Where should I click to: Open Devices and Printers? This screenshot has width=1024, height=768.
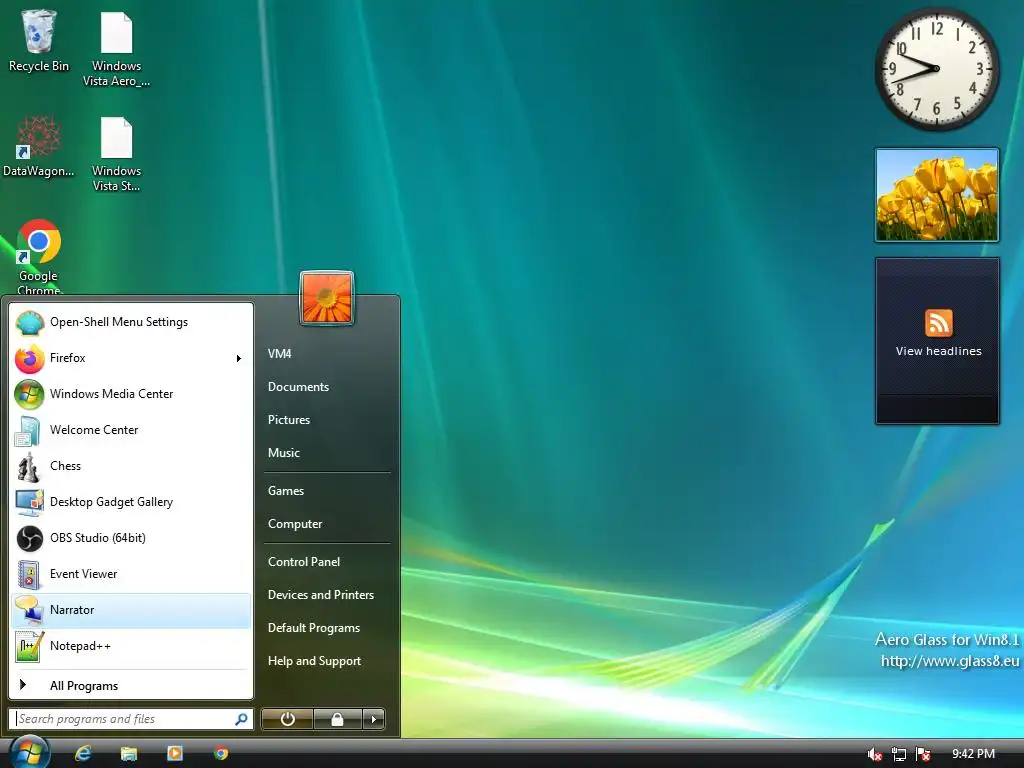[x=321, y=595]
